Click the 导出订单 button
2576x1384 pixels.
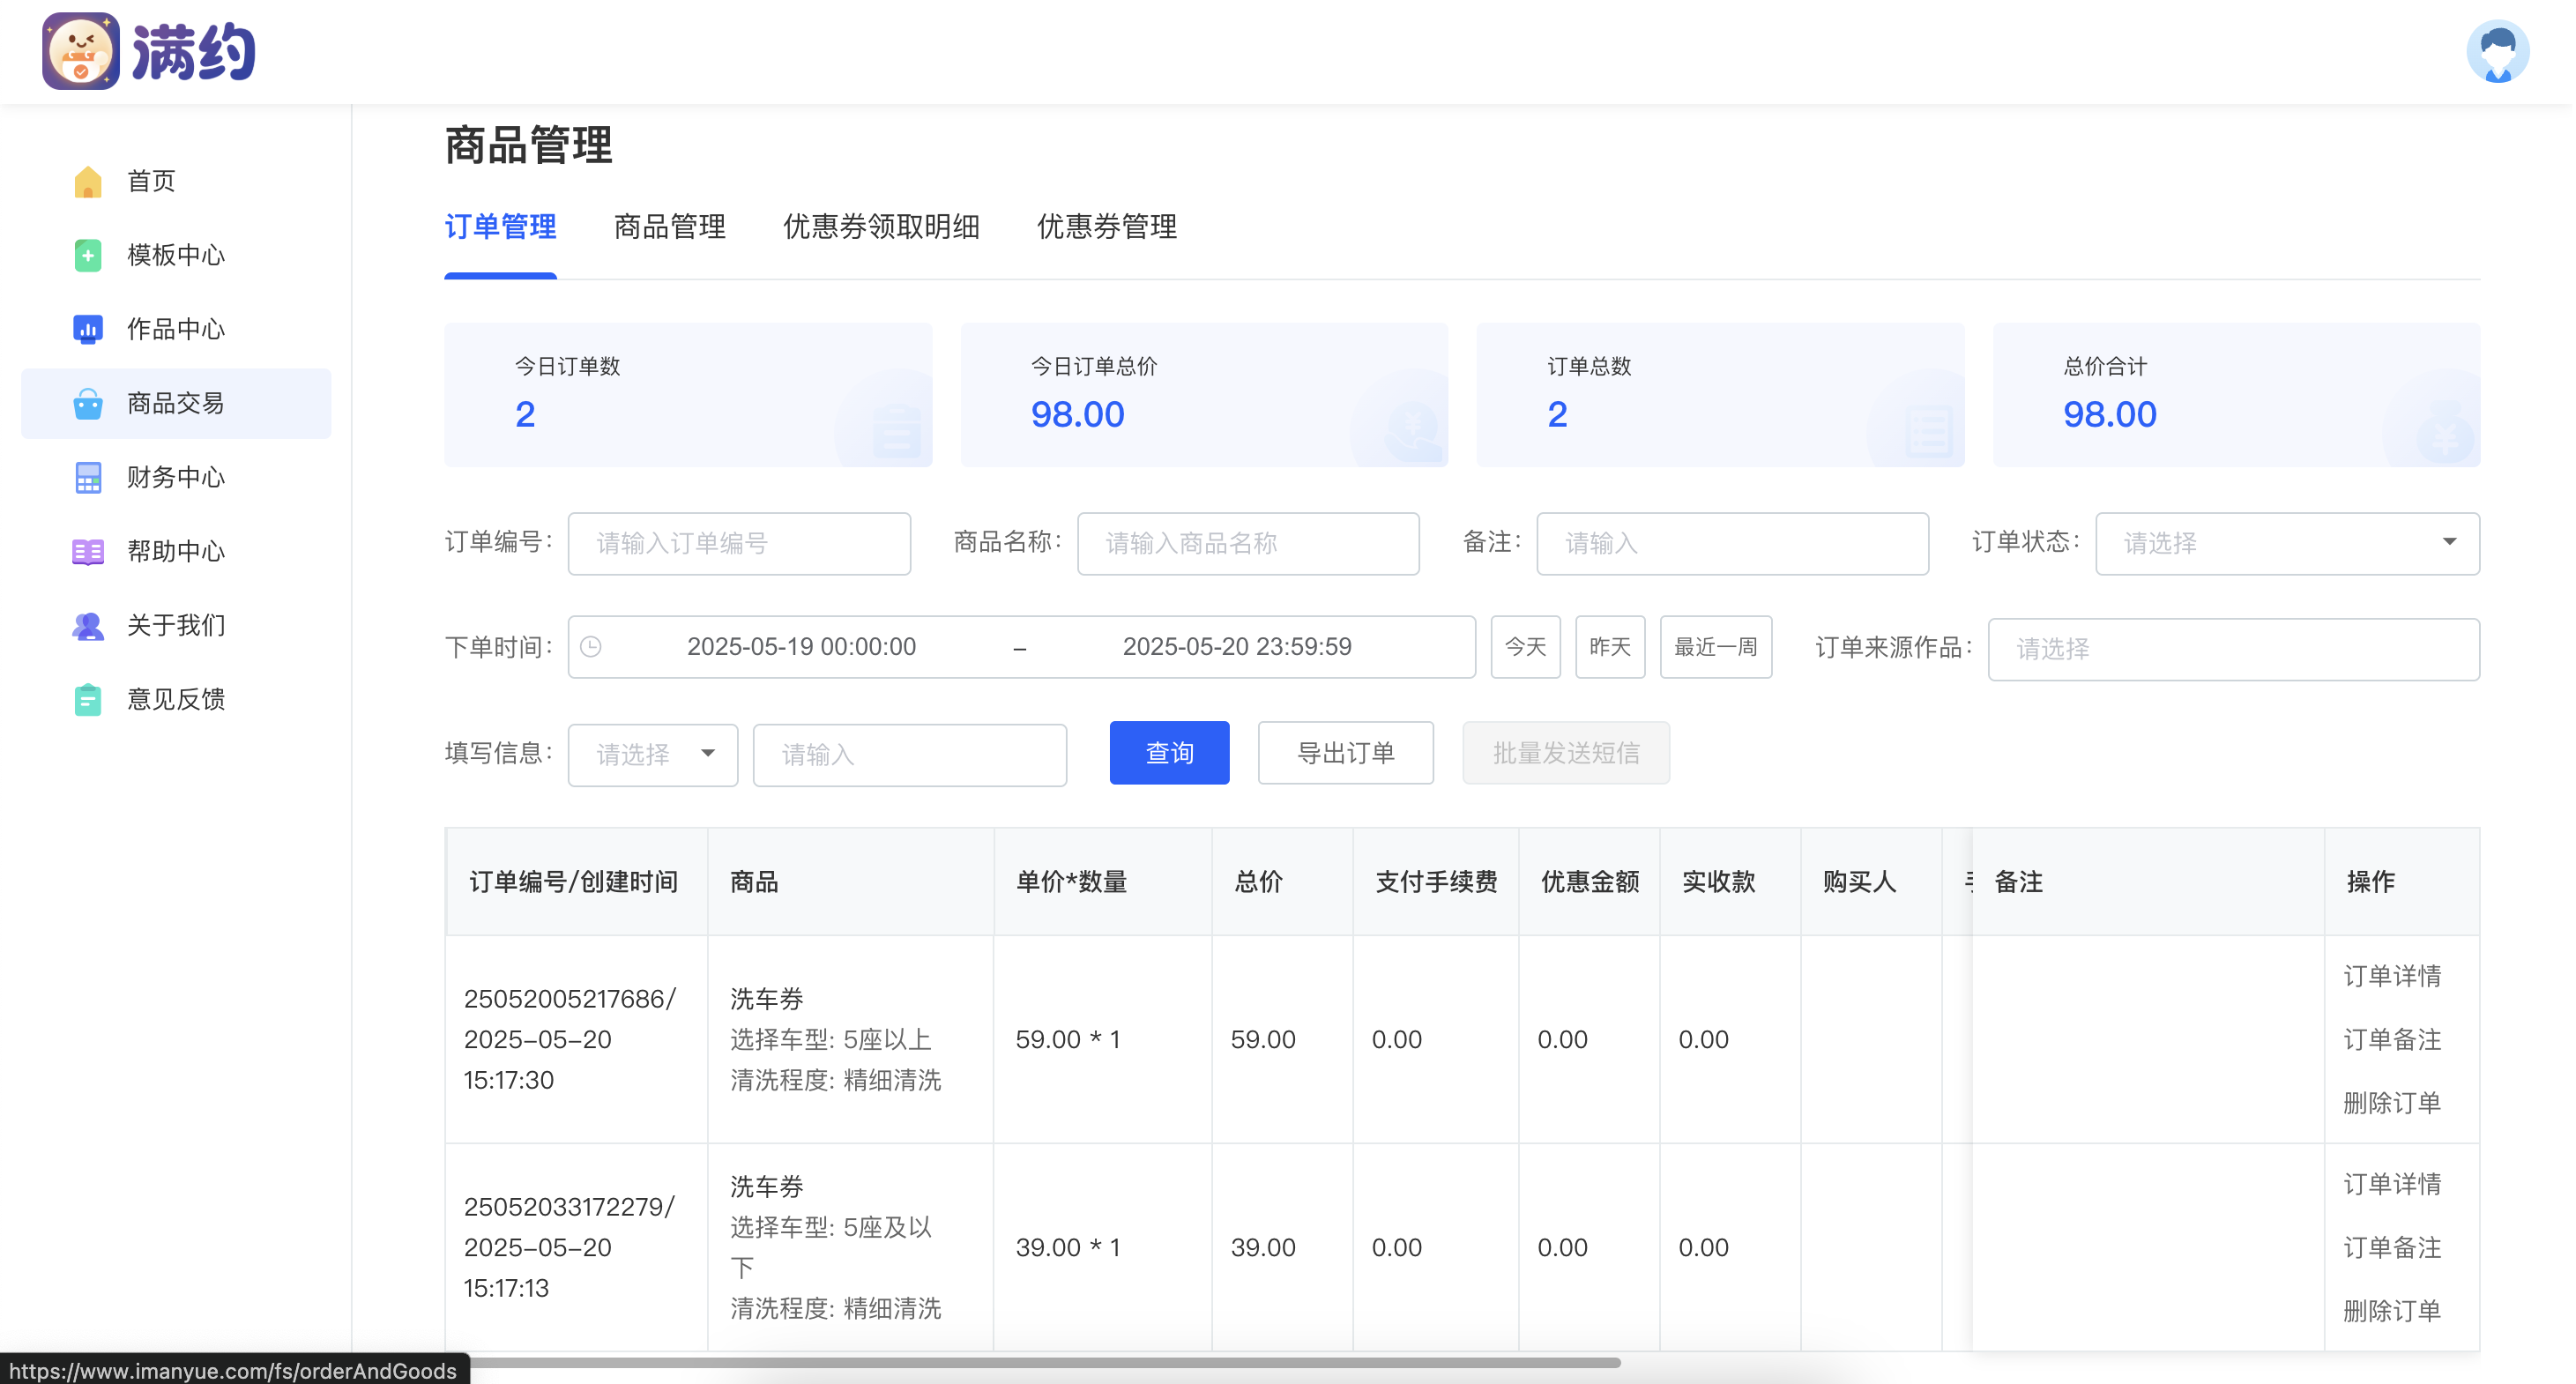(1344, 753)
